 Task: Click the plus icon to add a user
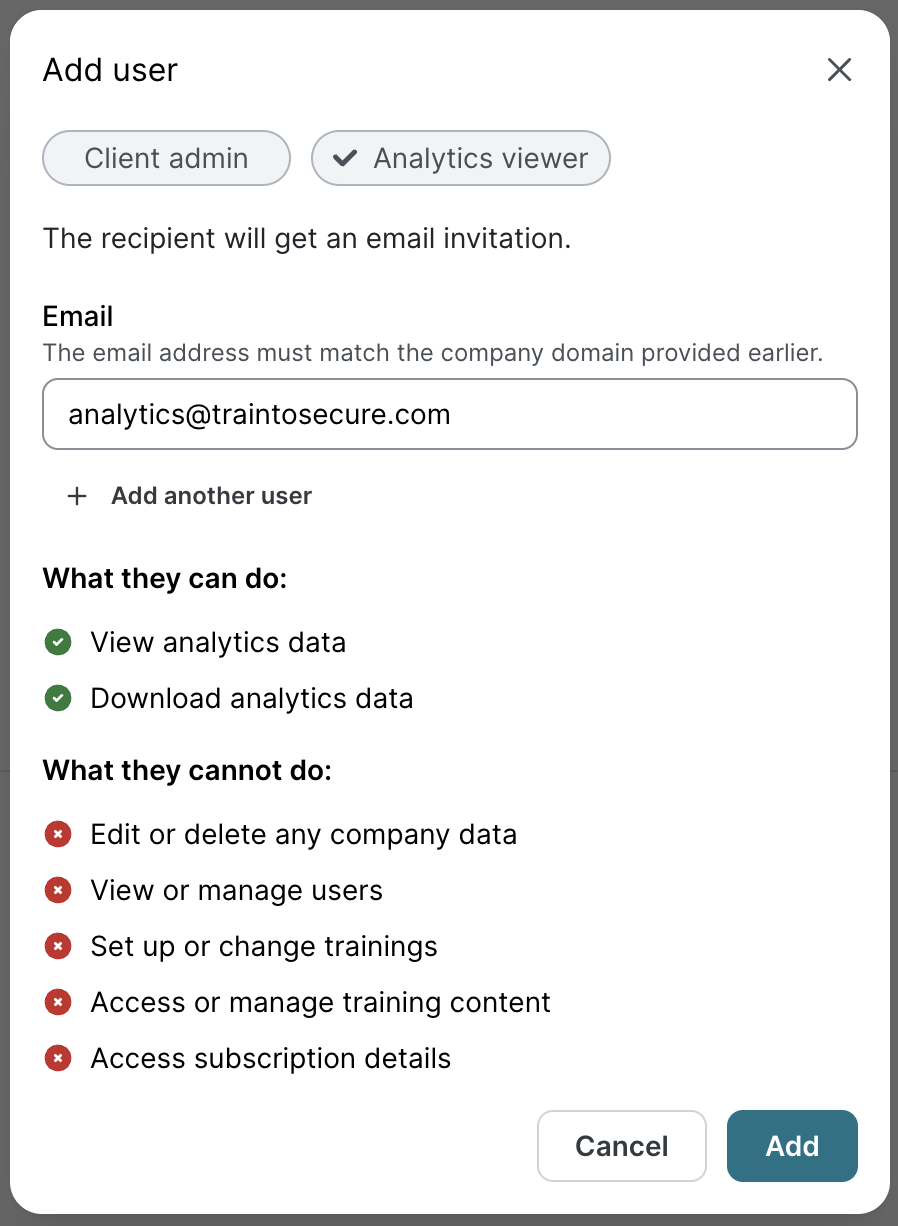(x=77, y=496)
